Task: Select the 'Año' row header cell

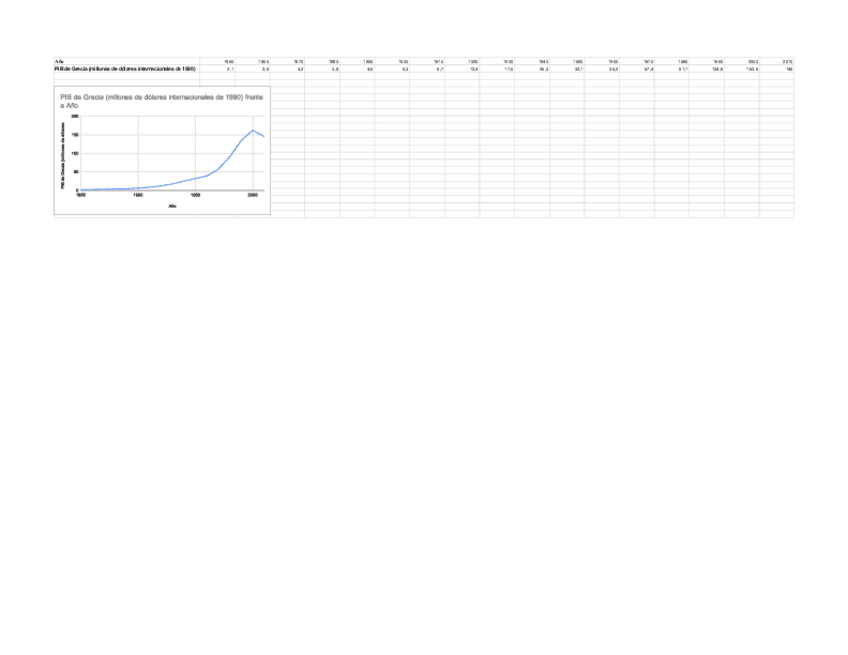Action: click(x=127, y=61)
